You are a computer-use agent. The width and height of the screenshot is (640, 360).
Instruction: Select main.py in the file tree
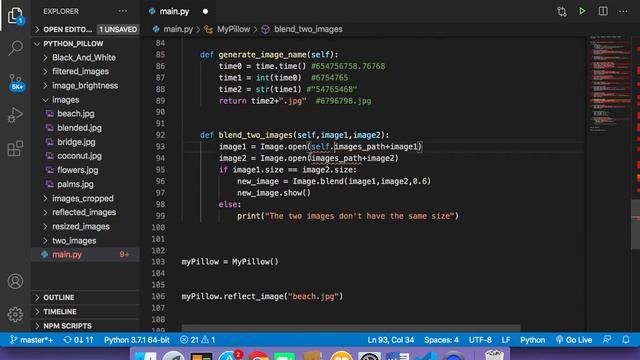pos(86,255)
